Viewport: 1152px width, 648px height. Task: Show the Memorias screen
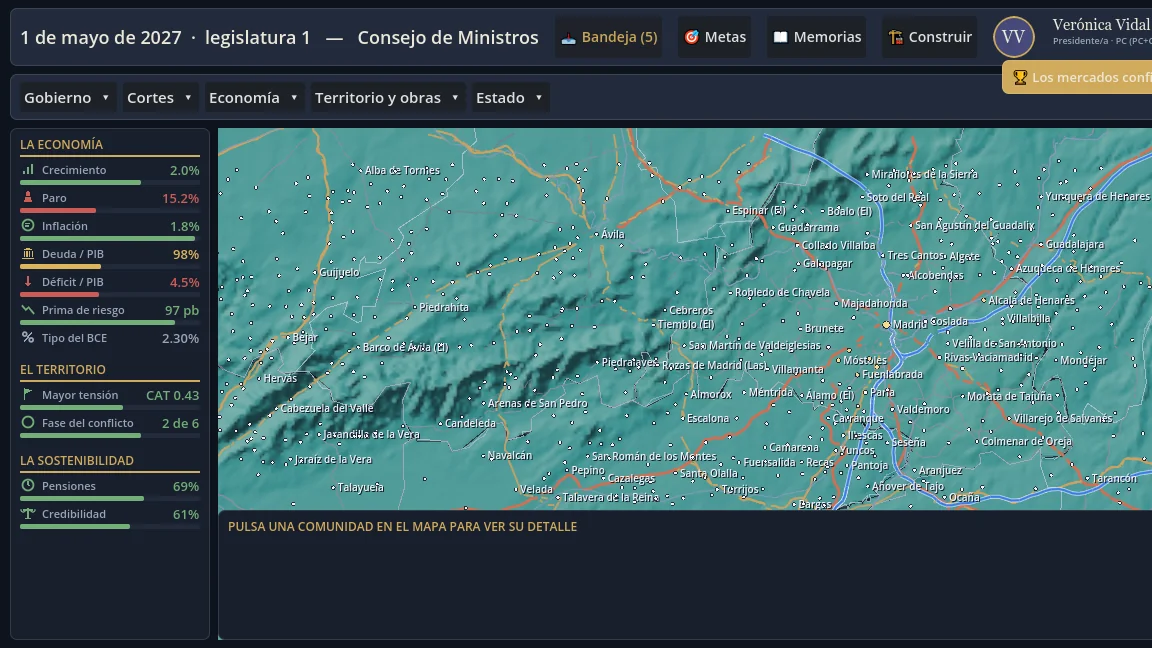(817, 37)
